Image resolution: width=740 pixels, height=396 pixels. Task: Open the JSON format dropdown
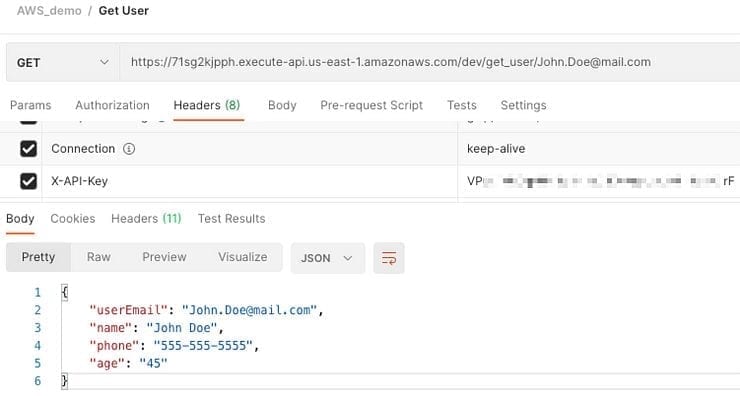pyautogui.click(x=328, y=258)
